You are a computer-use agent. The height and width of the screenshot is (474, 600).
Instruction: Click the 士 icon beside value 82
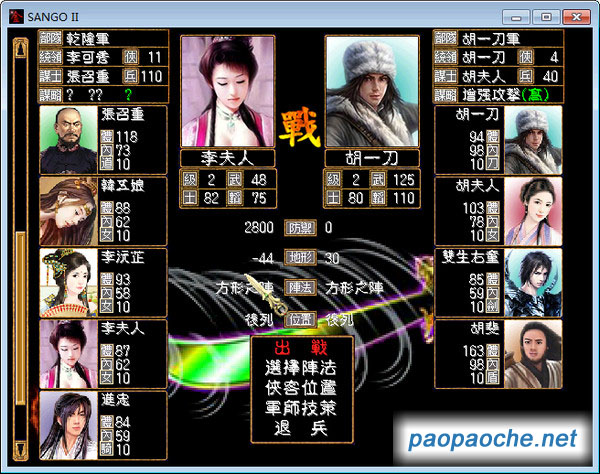[190, 198]
